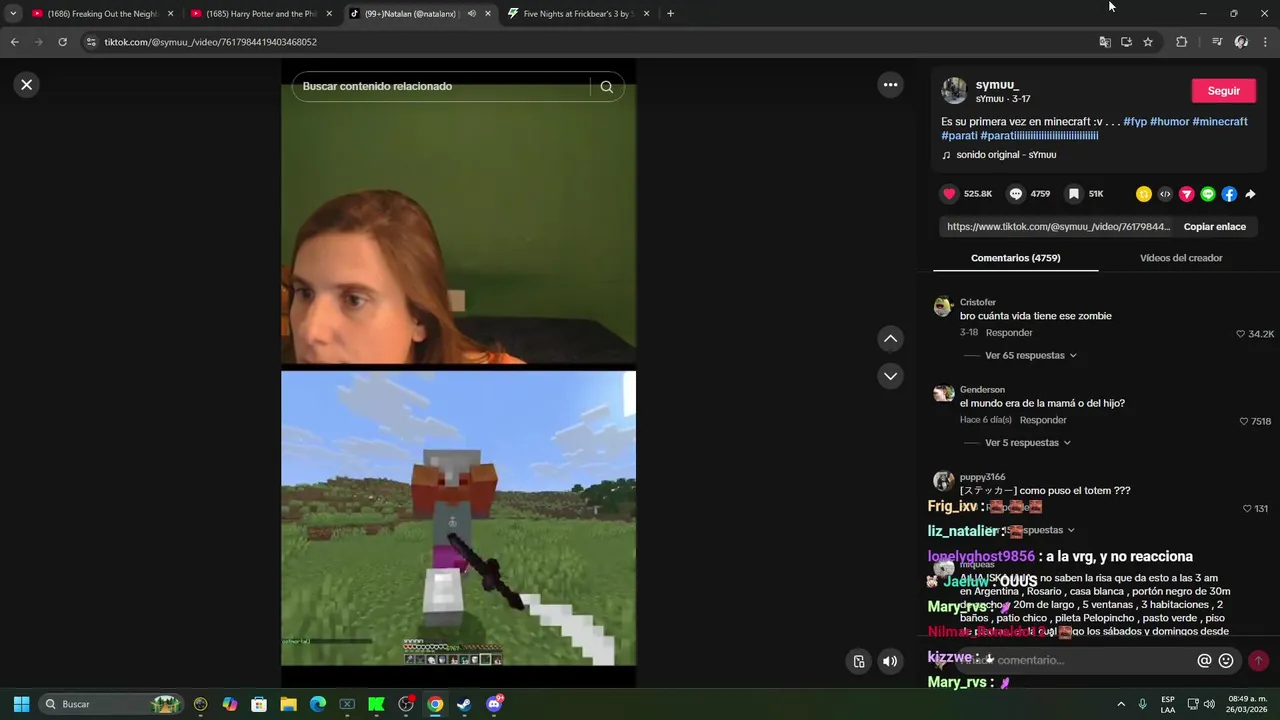This screenshot has width=1280, height=720.
Task: Open the Chrome three-dot menu
Action: point(1265,42)
